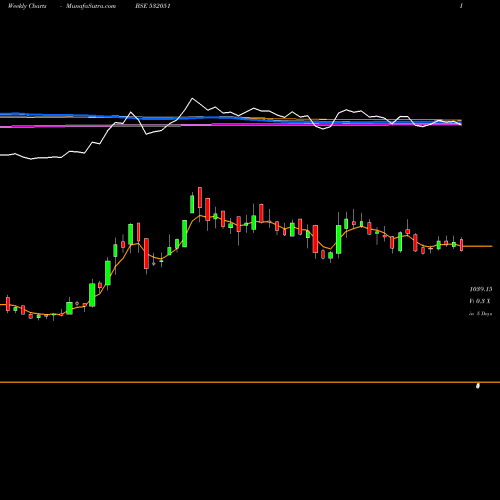Click the last red candlestick on the right
Screen dimensions: 500x500
462,245
